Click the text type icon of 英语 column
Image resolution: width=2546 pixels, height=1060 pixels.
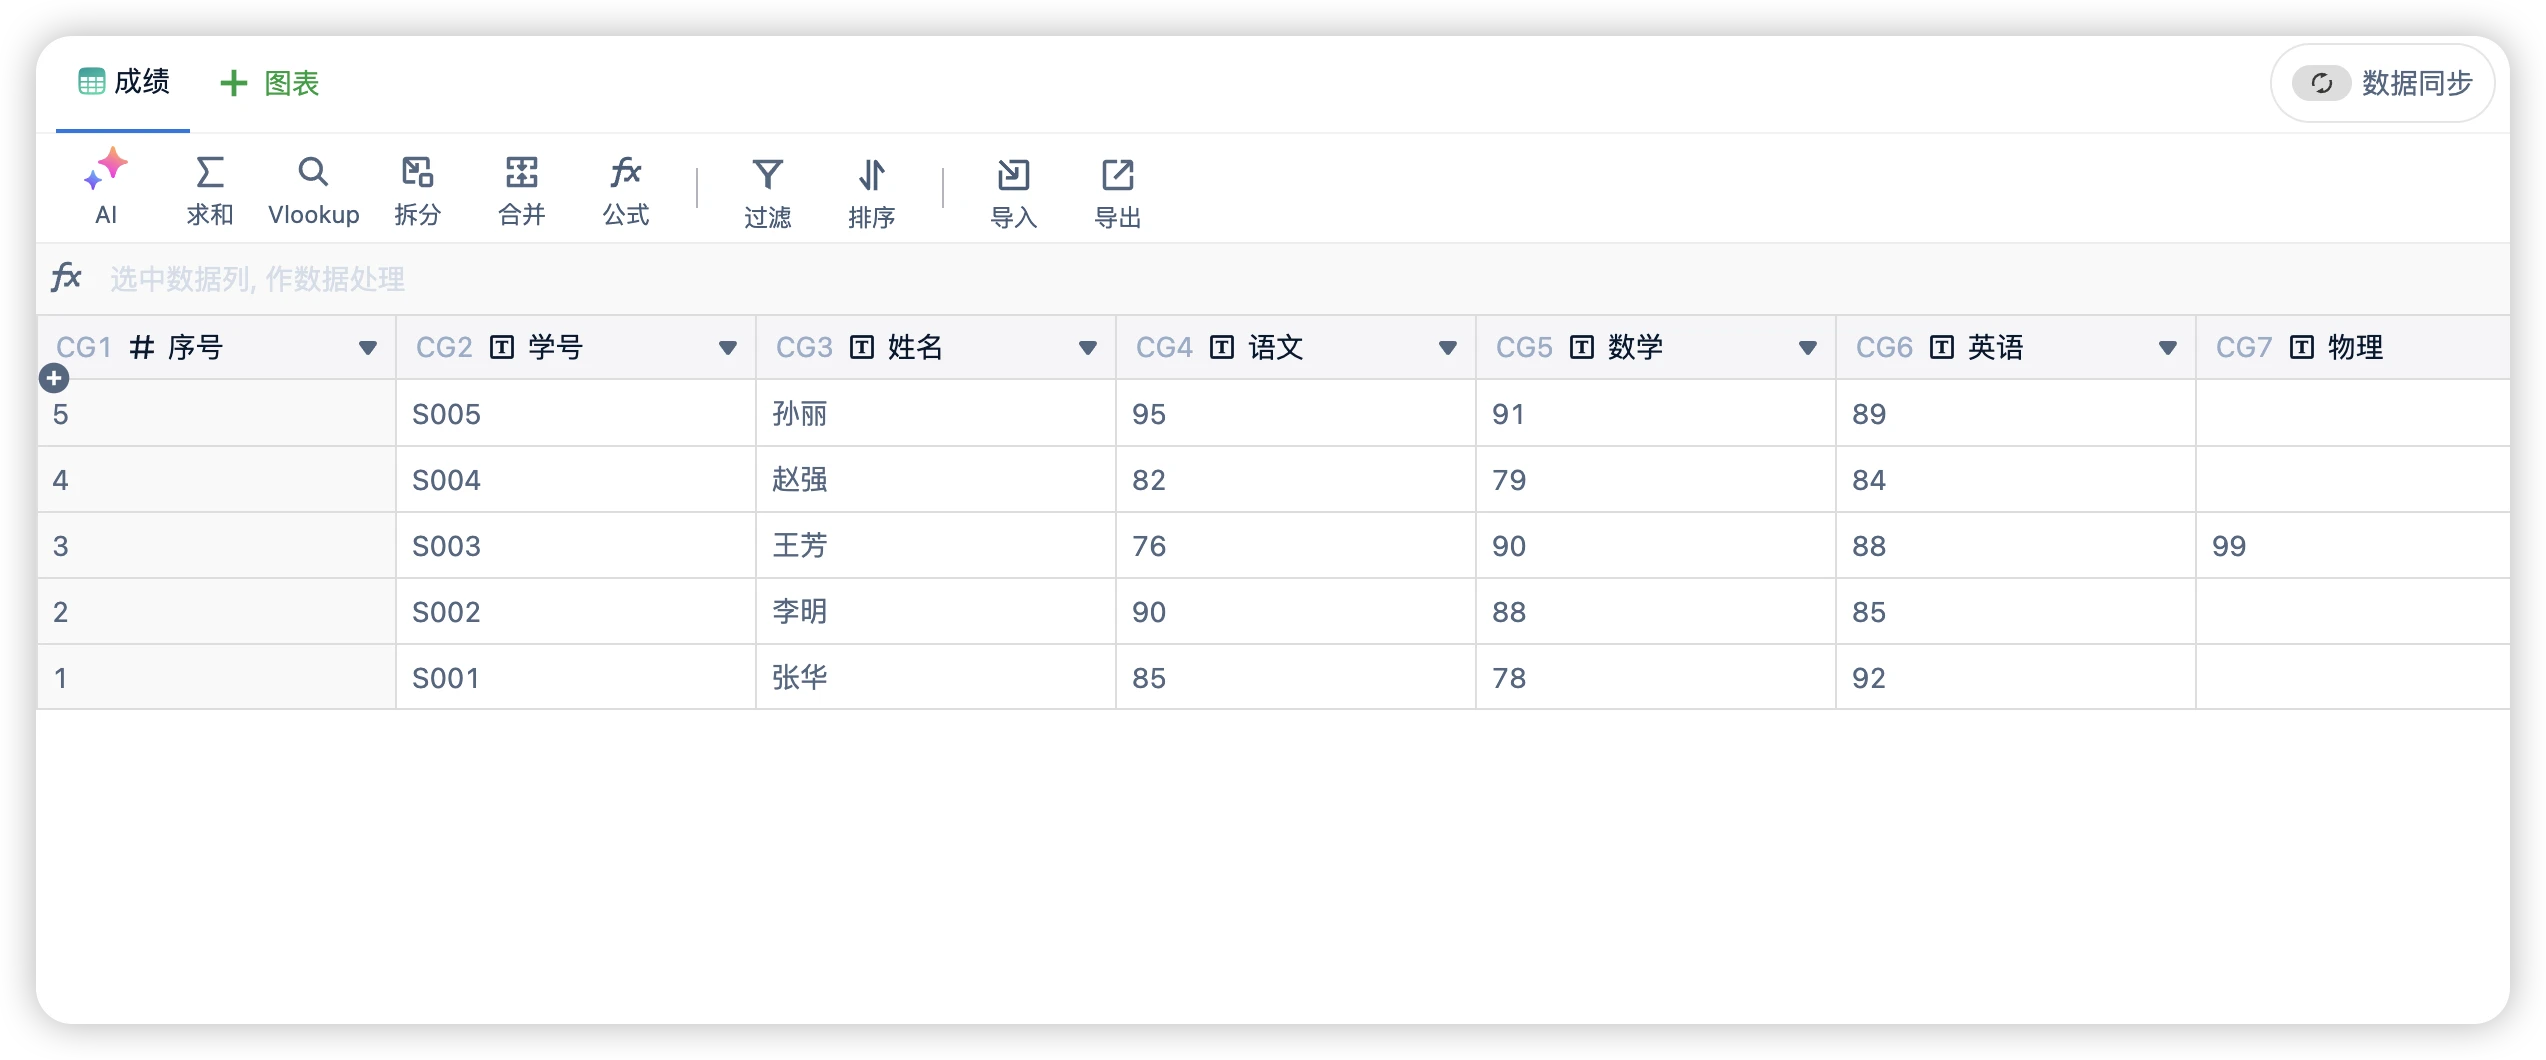point(1942,347)
